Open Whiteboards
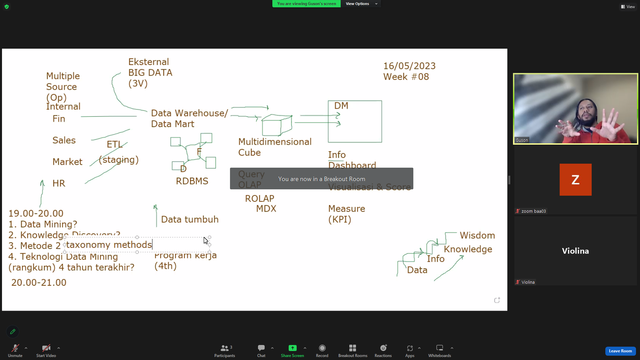640x360 pixels. [x=440, y=350]
